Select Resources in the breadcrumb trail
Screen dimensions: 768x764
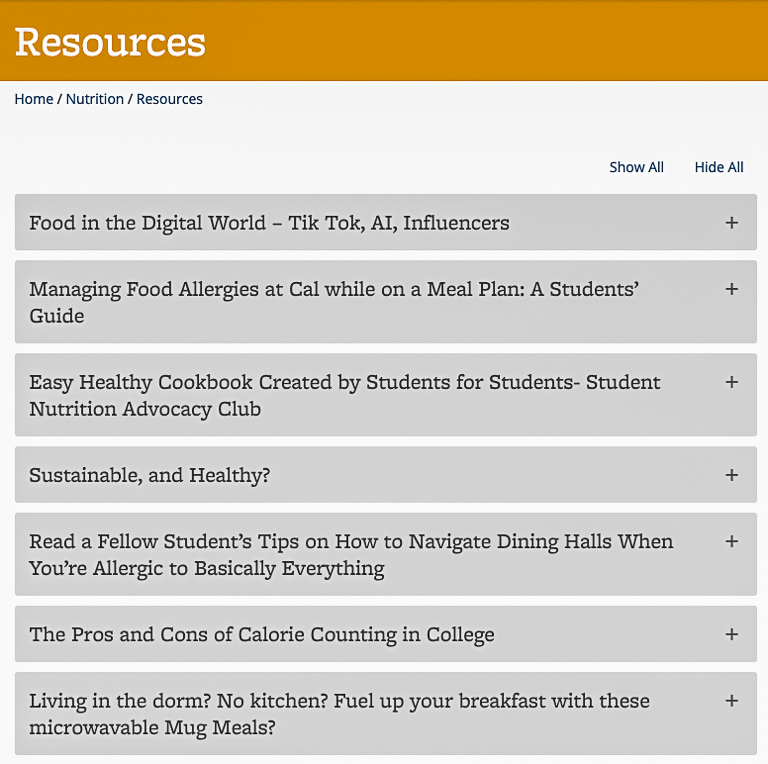[169, 99]
